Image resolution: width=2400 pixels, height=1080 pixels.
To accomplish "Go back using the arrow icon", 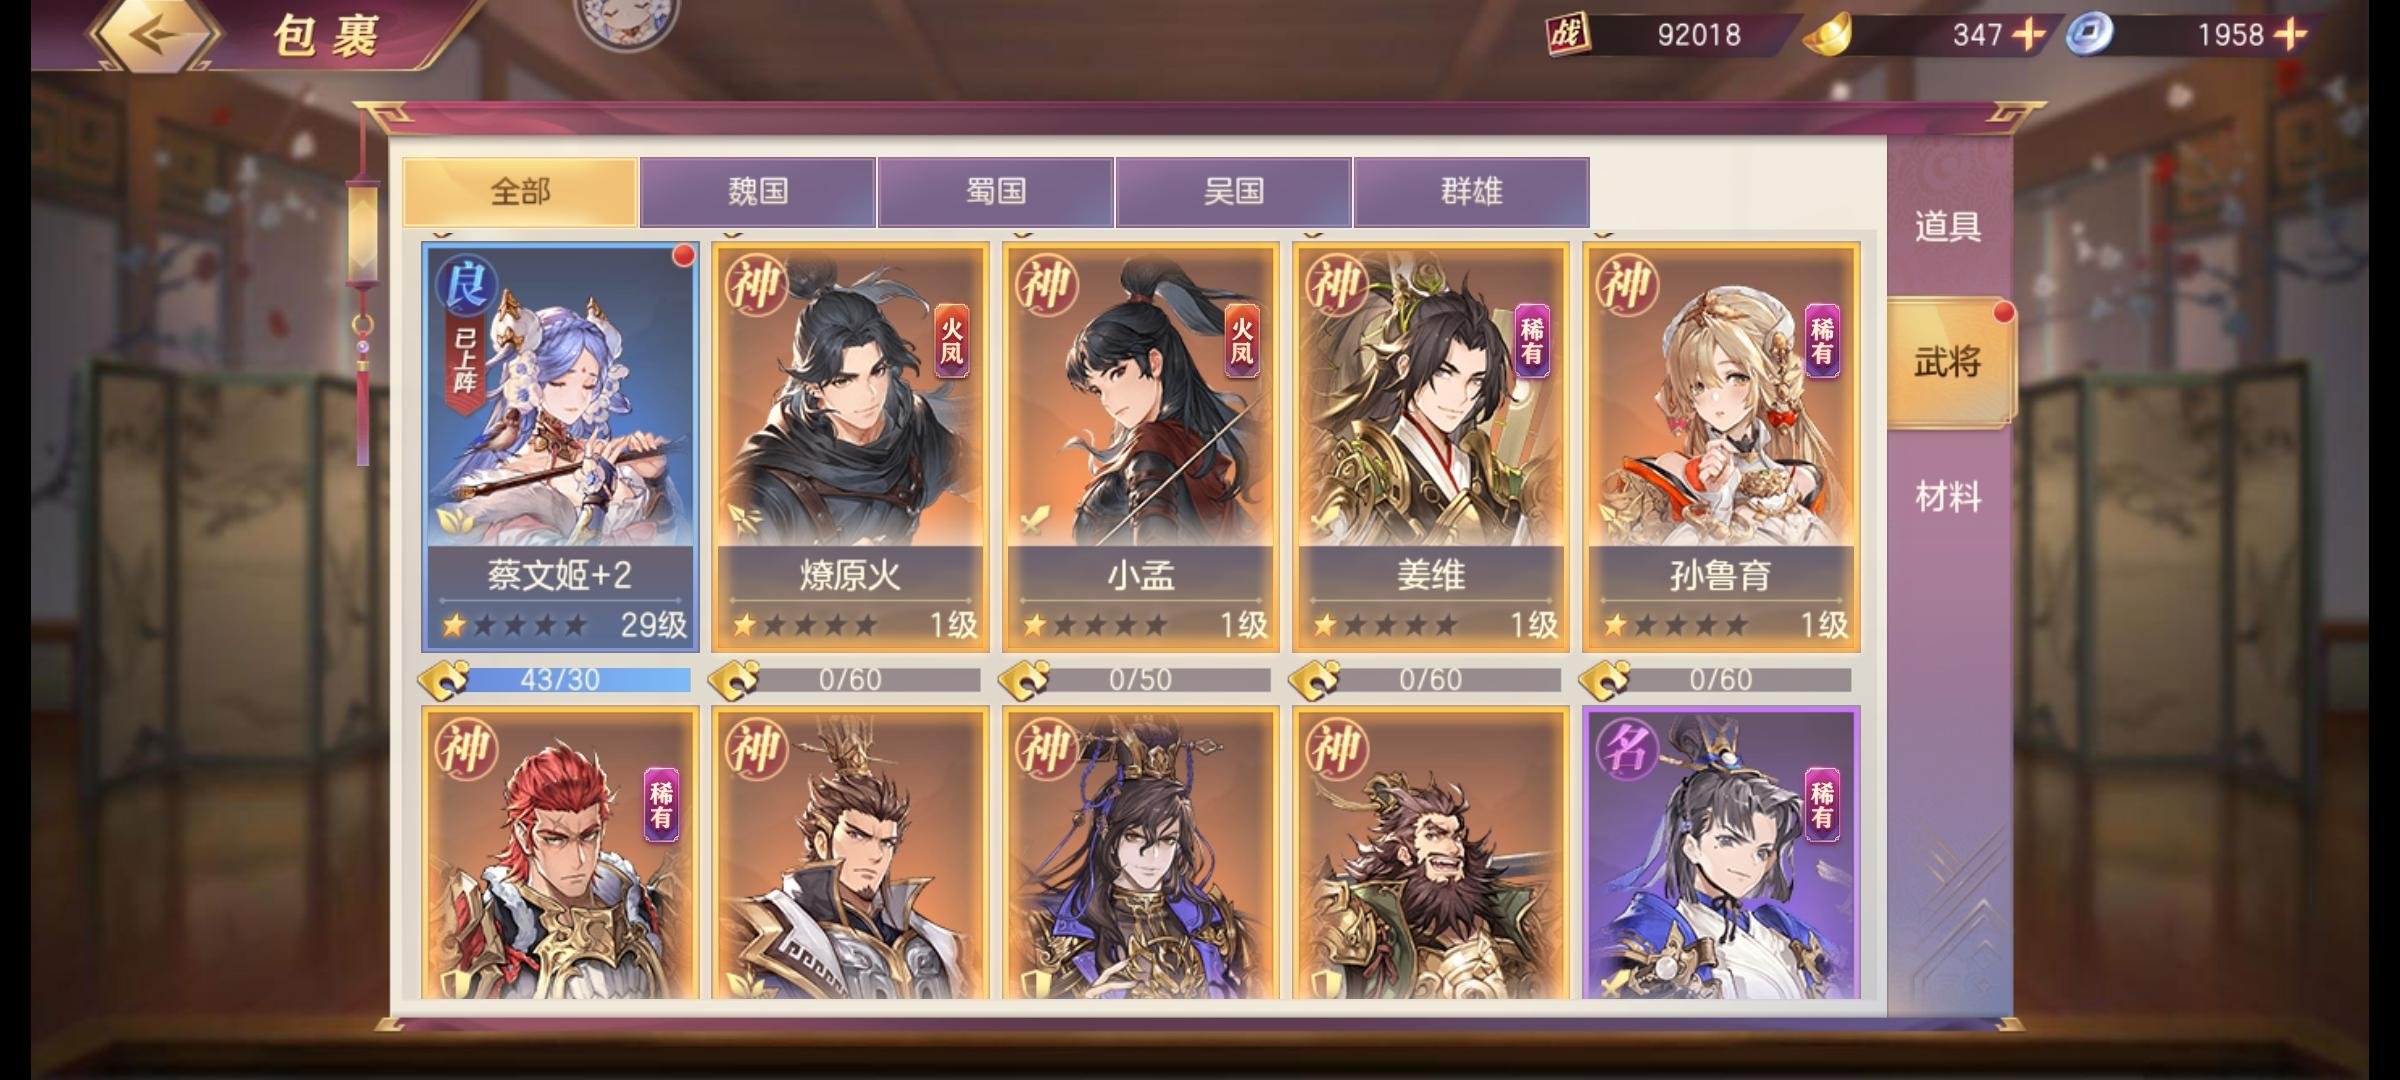I will point(154,34).
